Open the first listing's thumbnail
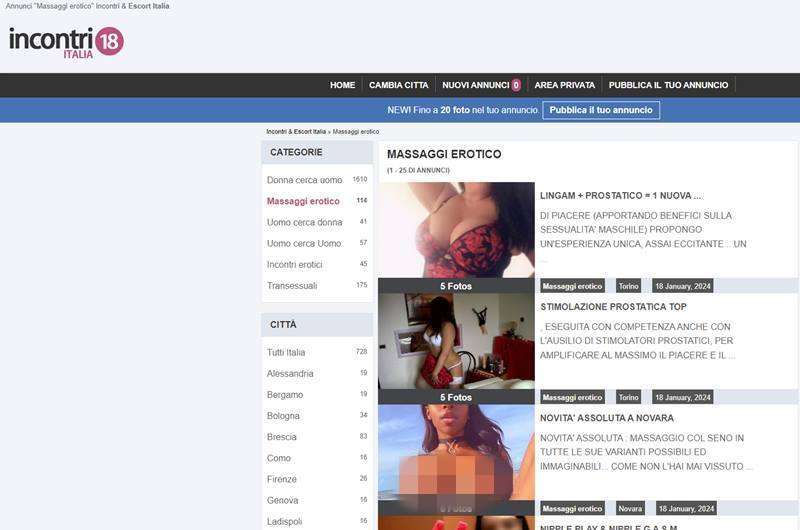The image size is (800, 530). point(456,230)
